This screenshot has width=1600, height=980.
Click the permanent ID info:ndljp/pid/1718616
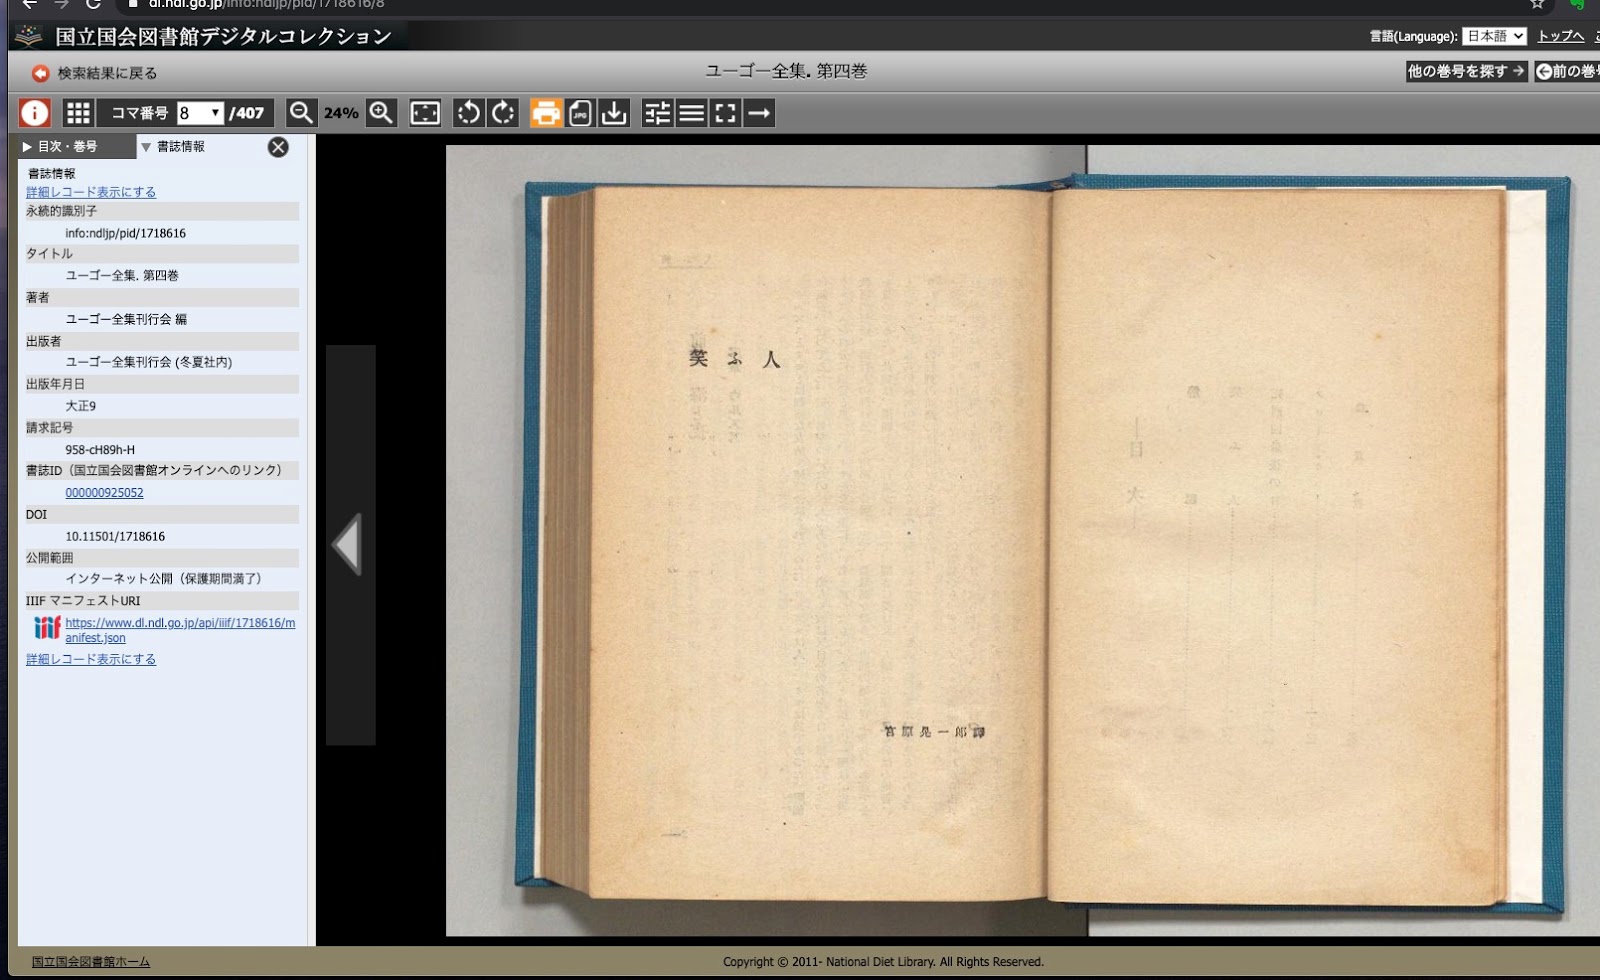pyautogui.click(x=126, y=233)
